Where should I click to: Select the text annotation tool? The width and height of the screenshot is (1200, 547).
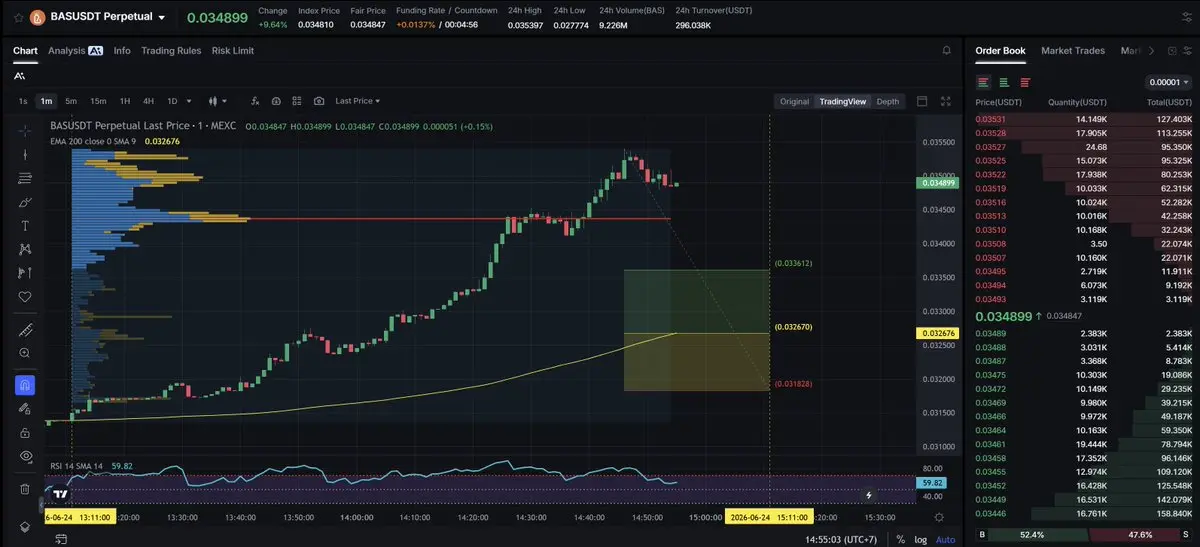coord(25,225)
